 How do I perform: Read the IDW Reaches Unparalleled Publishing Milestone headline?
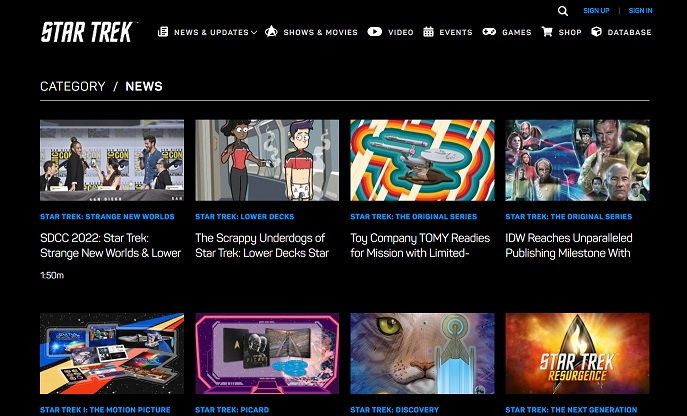pyautogui.click(x=569, y=245)
